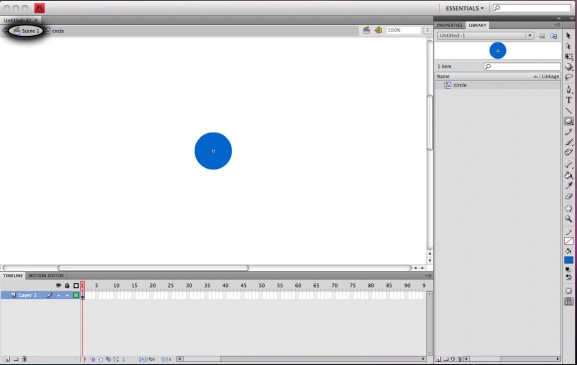Switch to the PROPERTIES tab
The height and width of the screenshot is (365, 577).
[449, 25]
